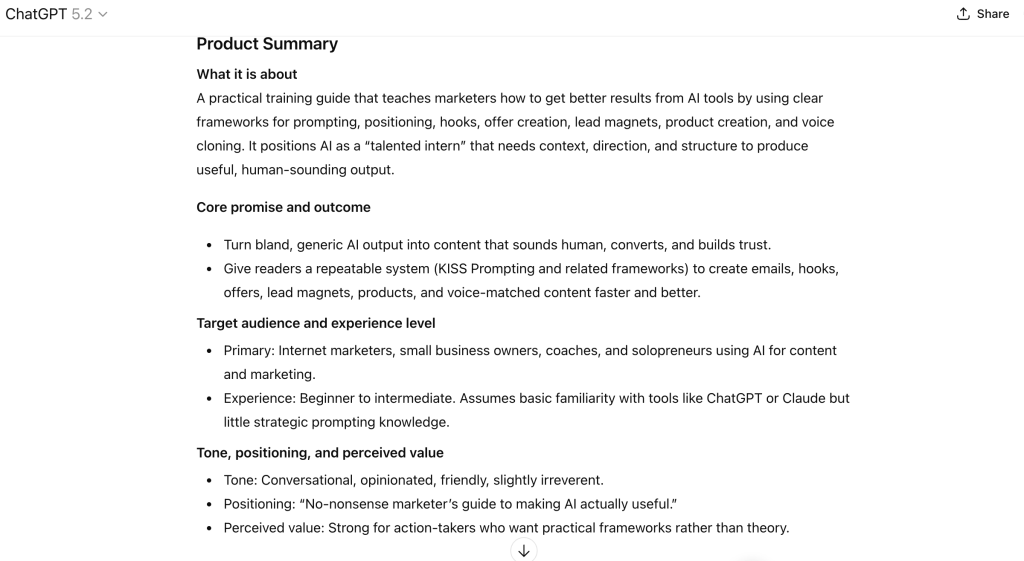Click the Product Summary heading

[267, 44]
